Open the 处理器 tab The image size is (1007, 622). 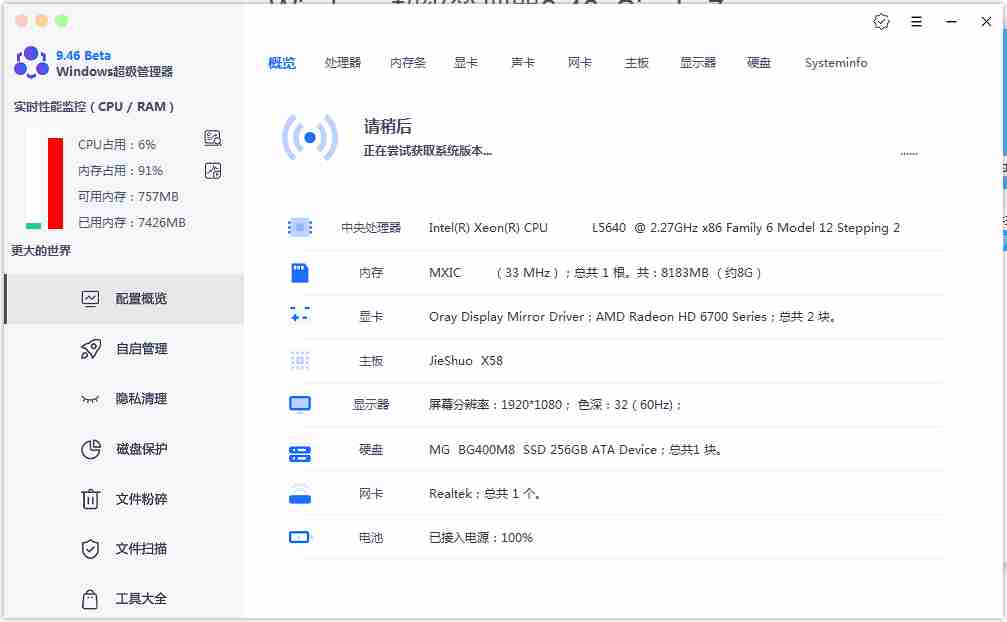tap(342, 63)
